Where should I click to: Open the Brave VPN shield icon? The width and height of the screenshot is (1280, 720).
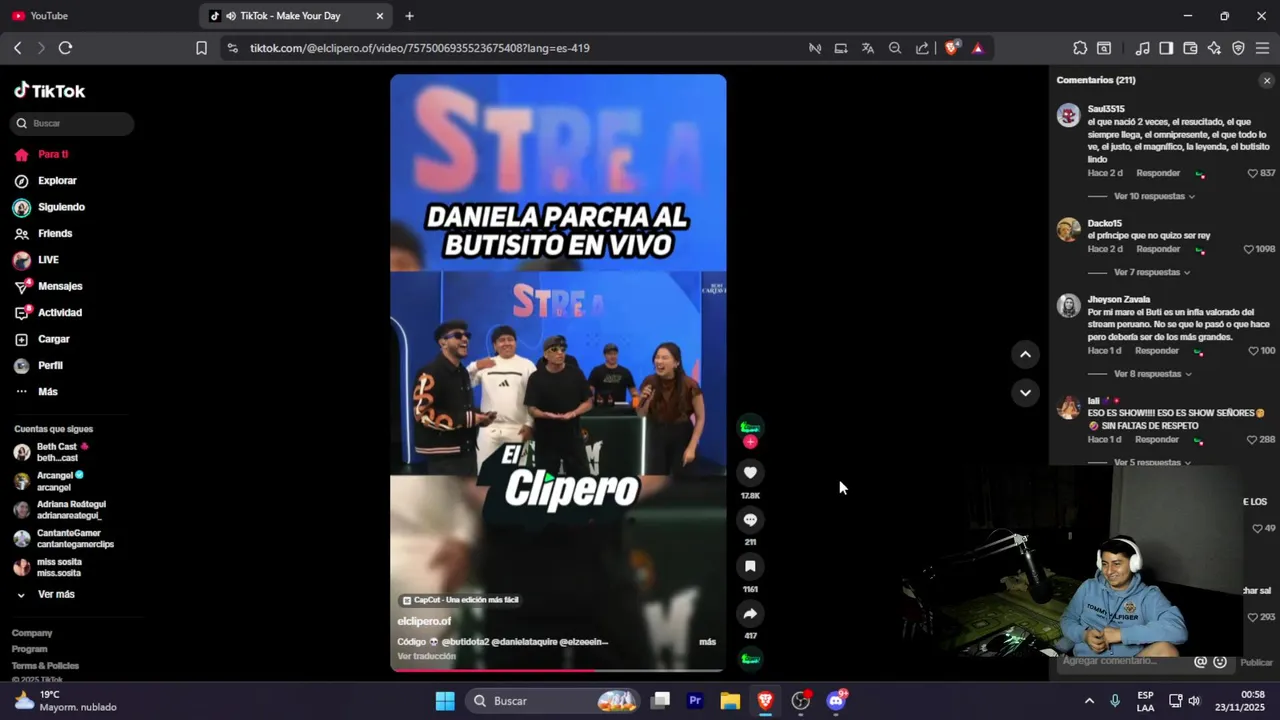(x=1238, y=48)
